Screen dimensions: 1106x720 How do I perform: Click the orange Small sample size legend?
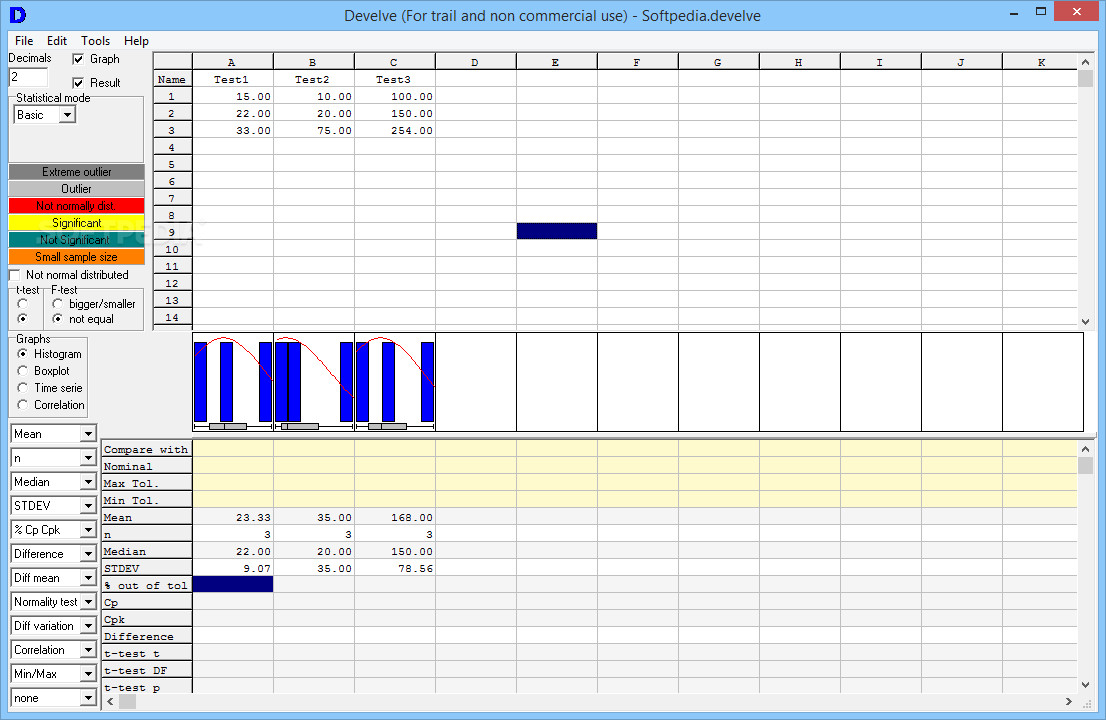coord(76,257)
